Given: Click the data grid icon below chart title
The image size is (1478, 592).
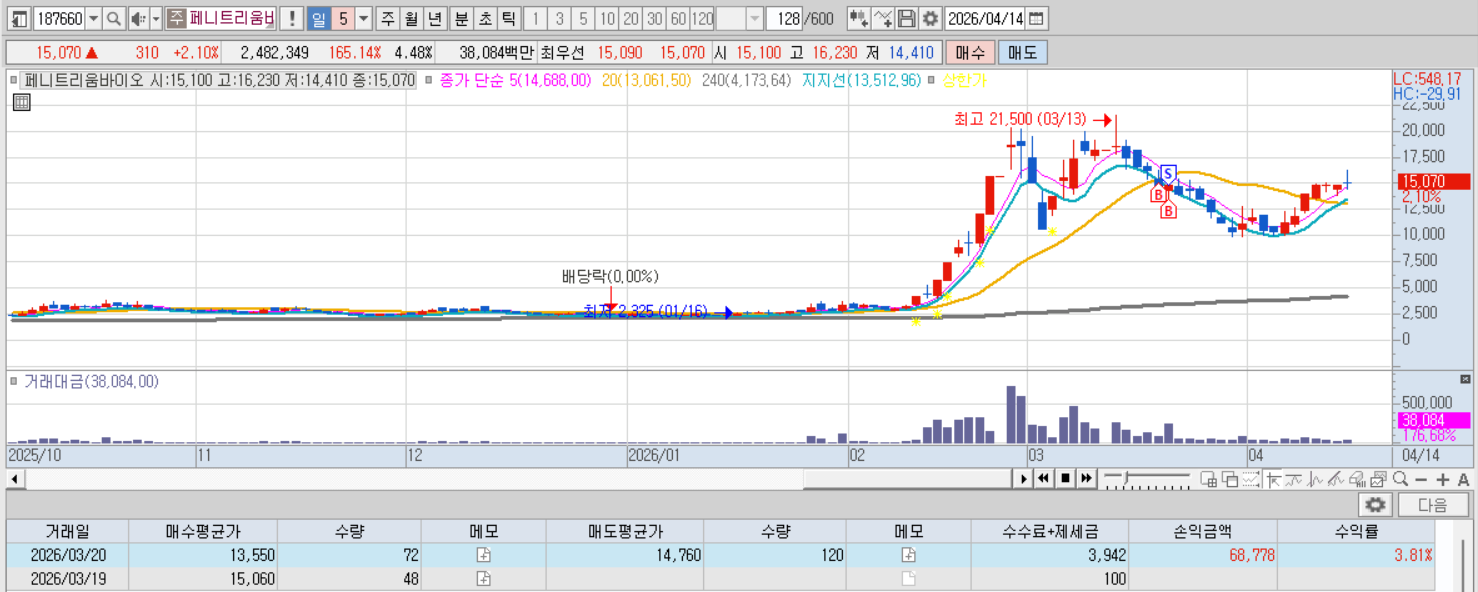Looking at the screenshot, I should [x=21, y=101].
